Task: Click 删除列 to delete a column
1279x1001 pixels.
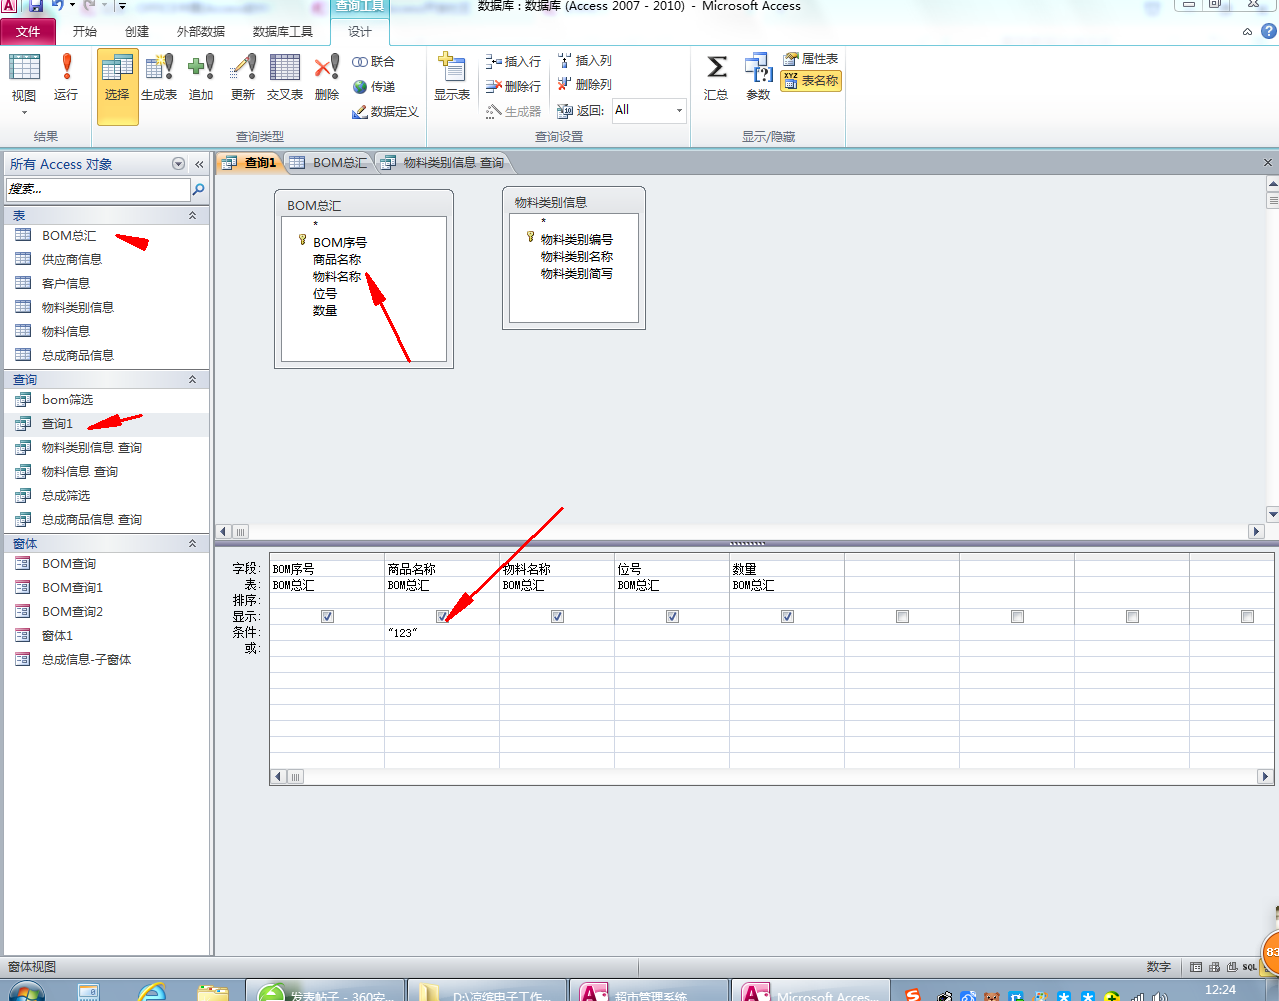Action: 584,84
